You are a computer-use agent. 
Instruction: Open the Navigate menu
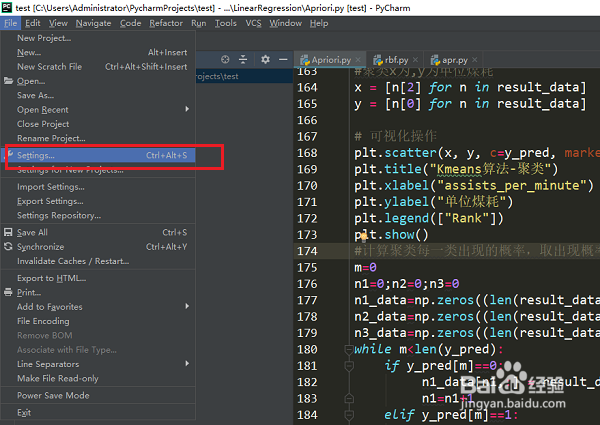tap(93, 23)
